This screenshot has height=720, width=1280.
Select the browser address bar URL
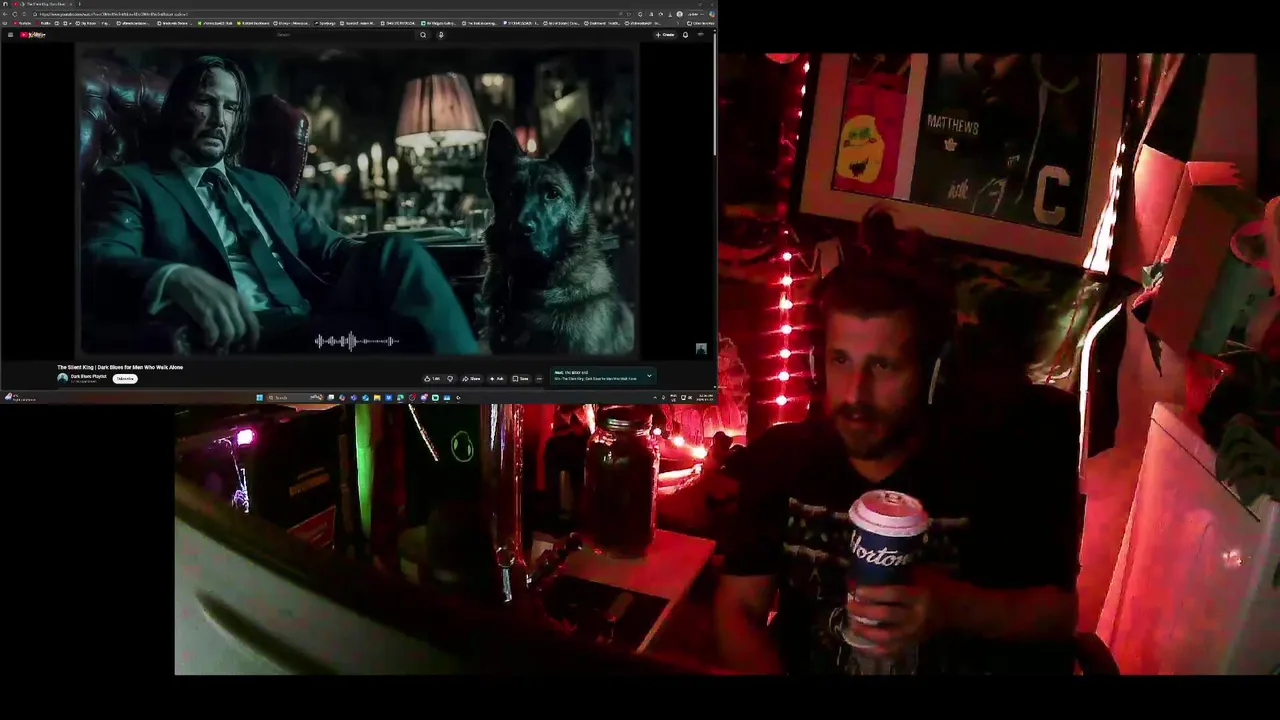pyautogui.click(x=114, y=14)
